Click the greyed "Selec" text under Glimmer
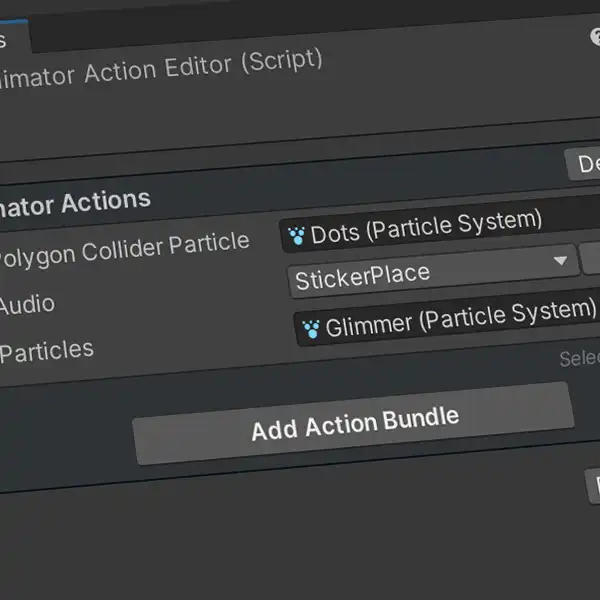 pyautogui.click(x=579, y=359)
